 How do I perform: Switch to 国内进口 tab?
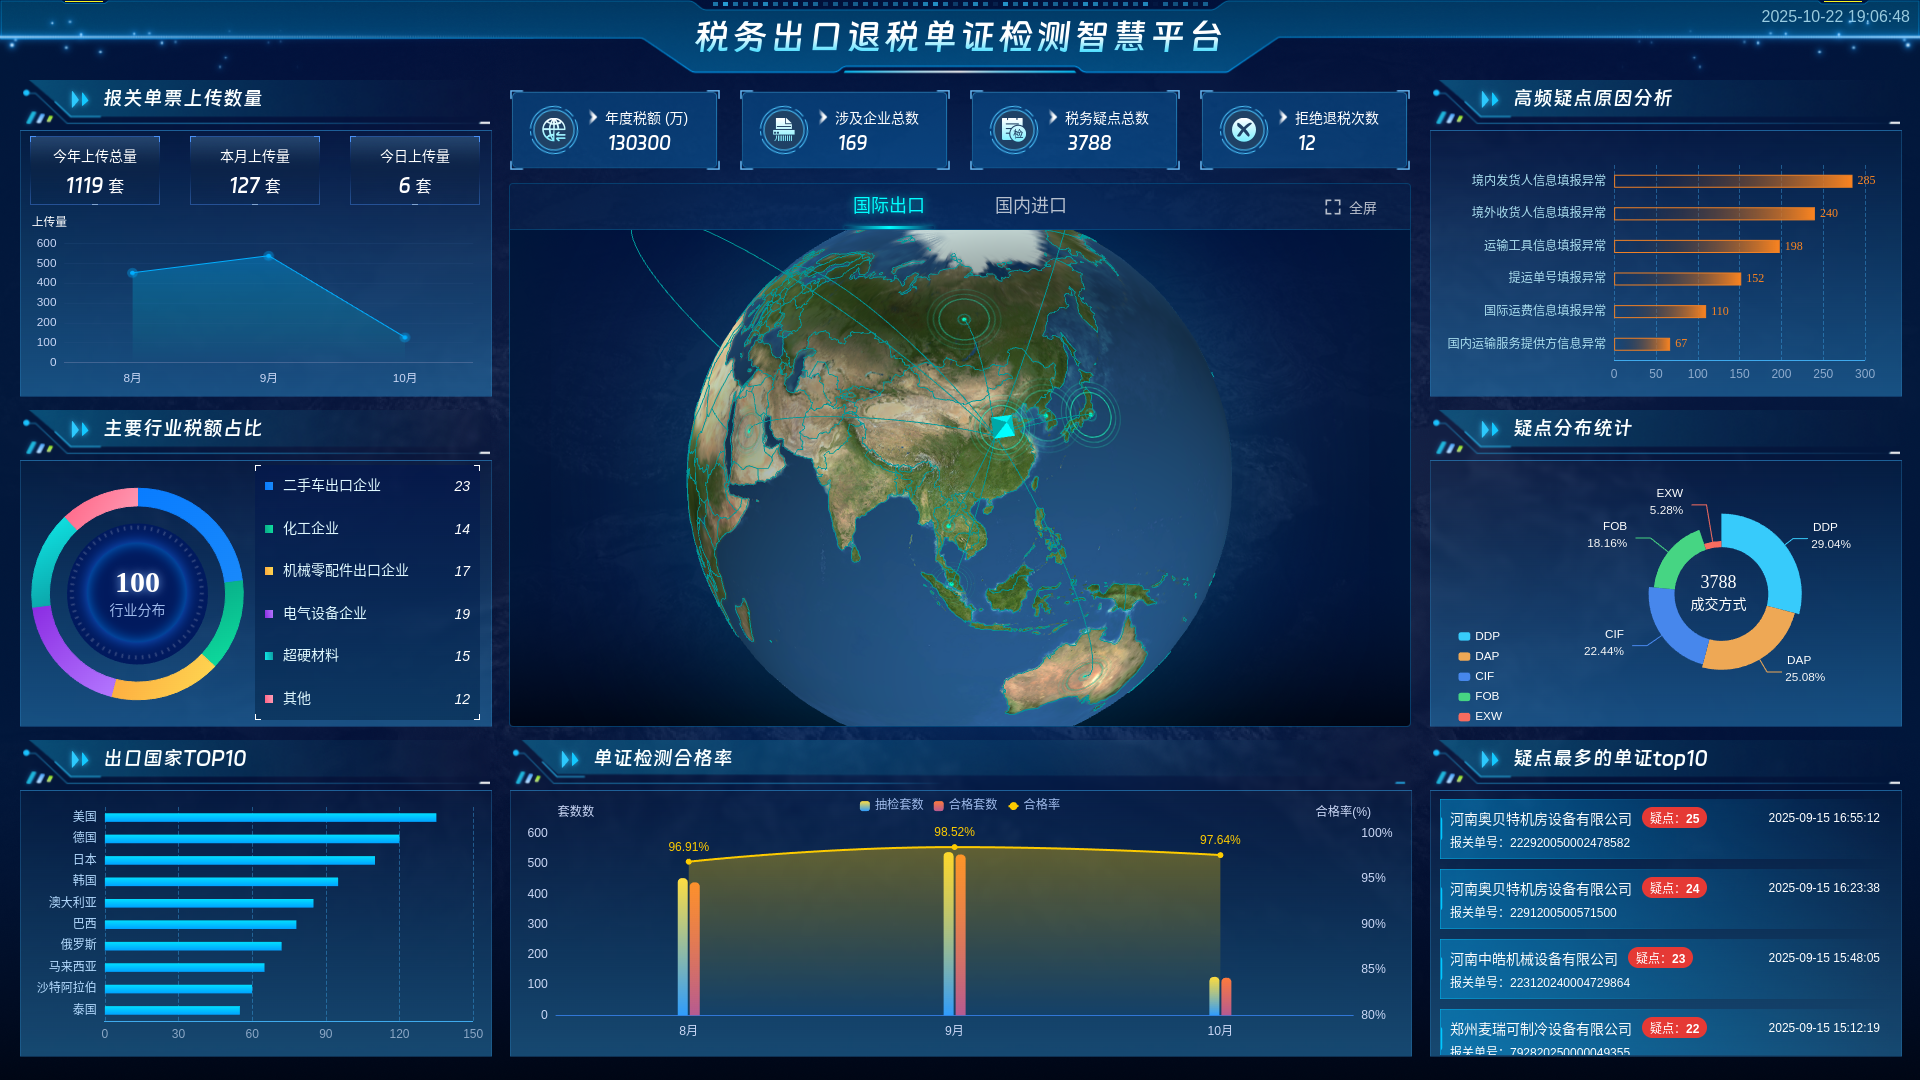click(x=1030, y=206)
